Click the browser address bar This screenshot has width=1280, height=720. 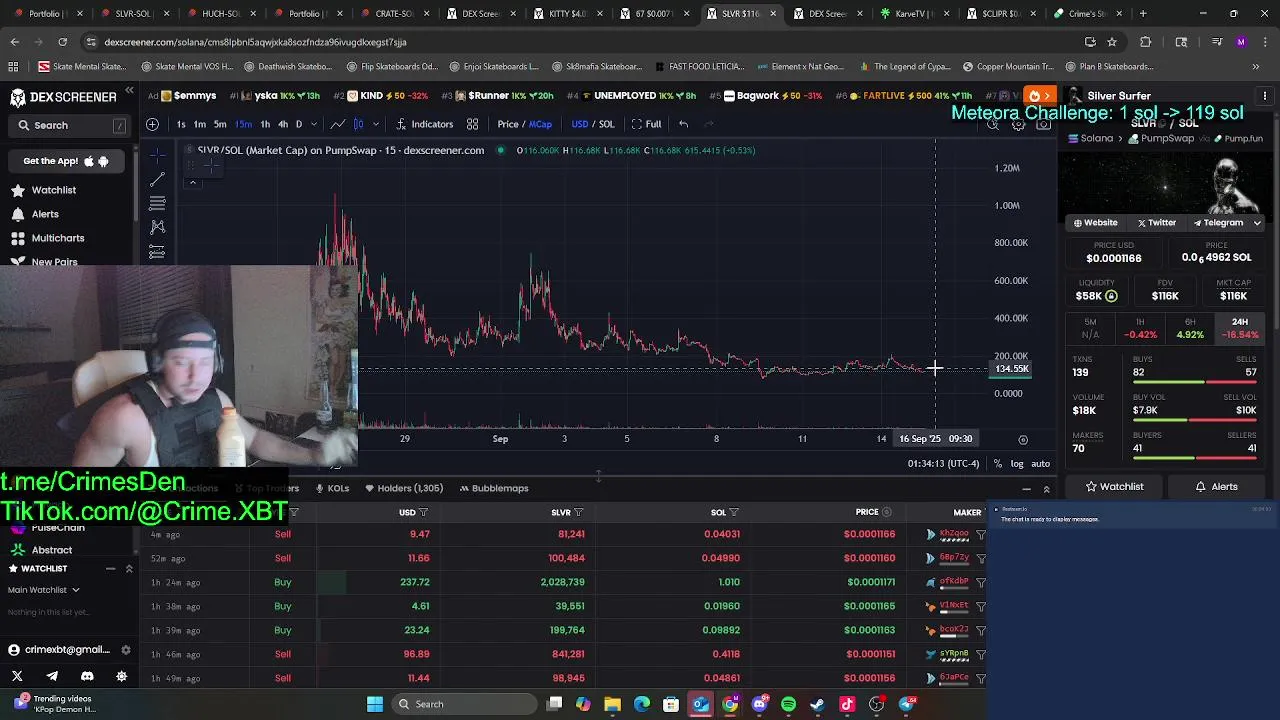point(580,42)
